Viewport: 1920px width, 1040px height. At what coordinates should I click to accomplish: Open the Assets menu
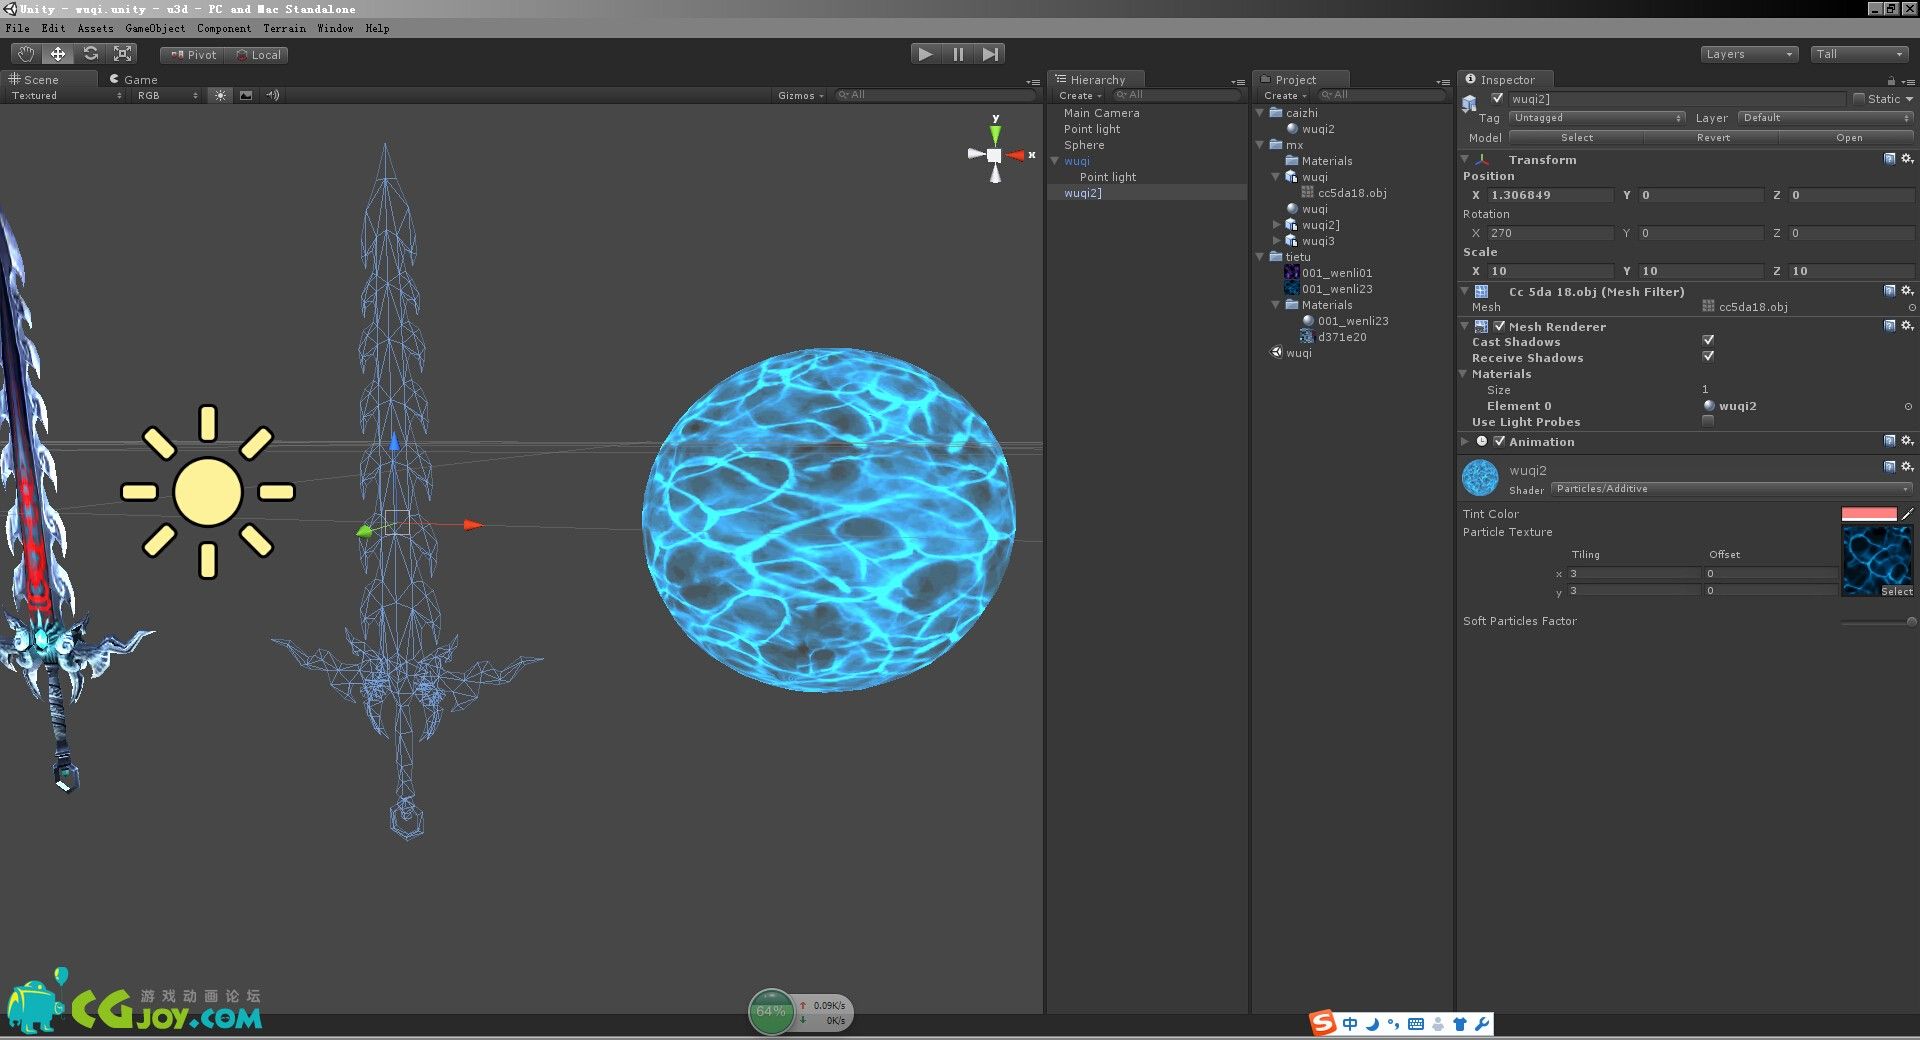coord(95,28)
